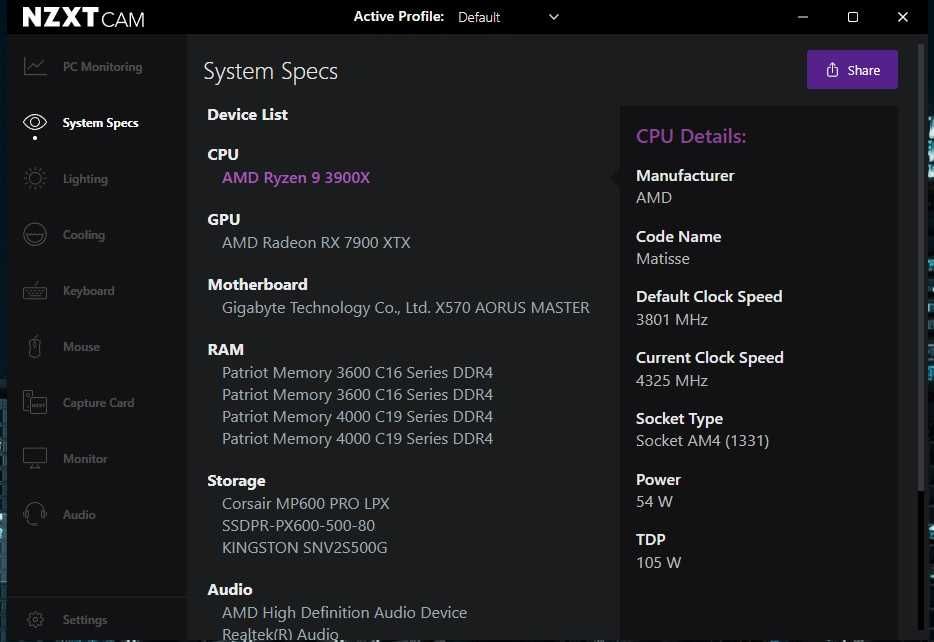The height and width of the screenshot is (642, 934).
Task: Switch to PC Monitoring section
Action: click(x=102, y=67)
